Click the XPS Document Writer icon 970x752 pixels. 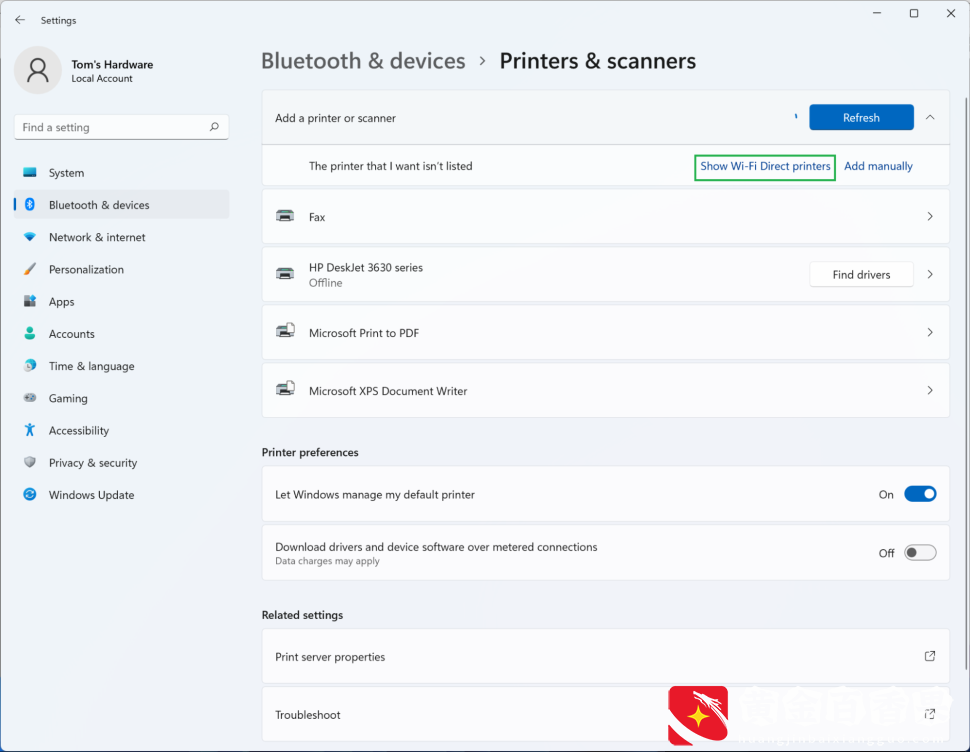pos(285,389)
